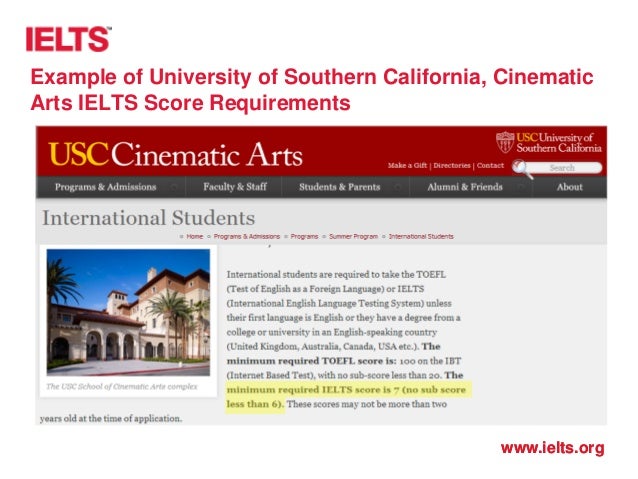The image size is (638, 479).
Task: Open the Programs breadcrumb link
Action: [x=304, y=236]
